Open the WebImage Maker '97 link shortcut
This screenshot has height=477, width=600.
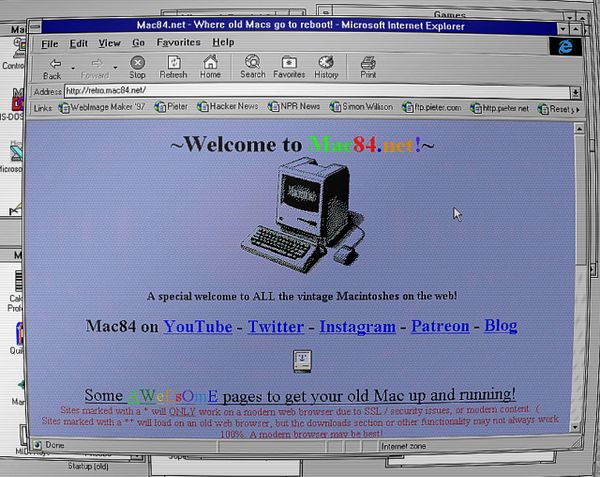[x=102, y=107]
